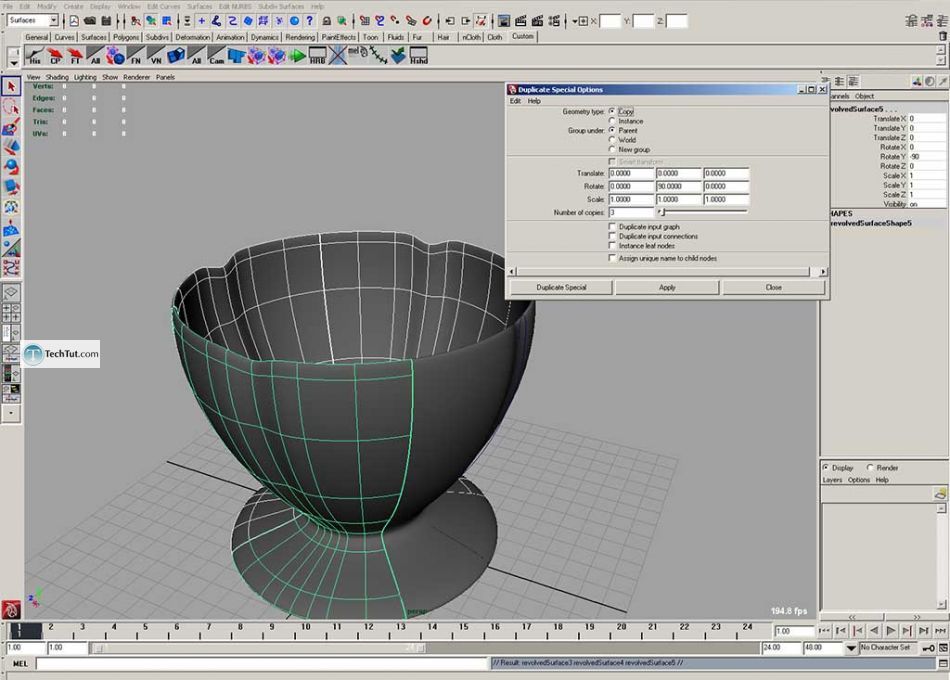Click play forward playback button

tap(890, 631)
